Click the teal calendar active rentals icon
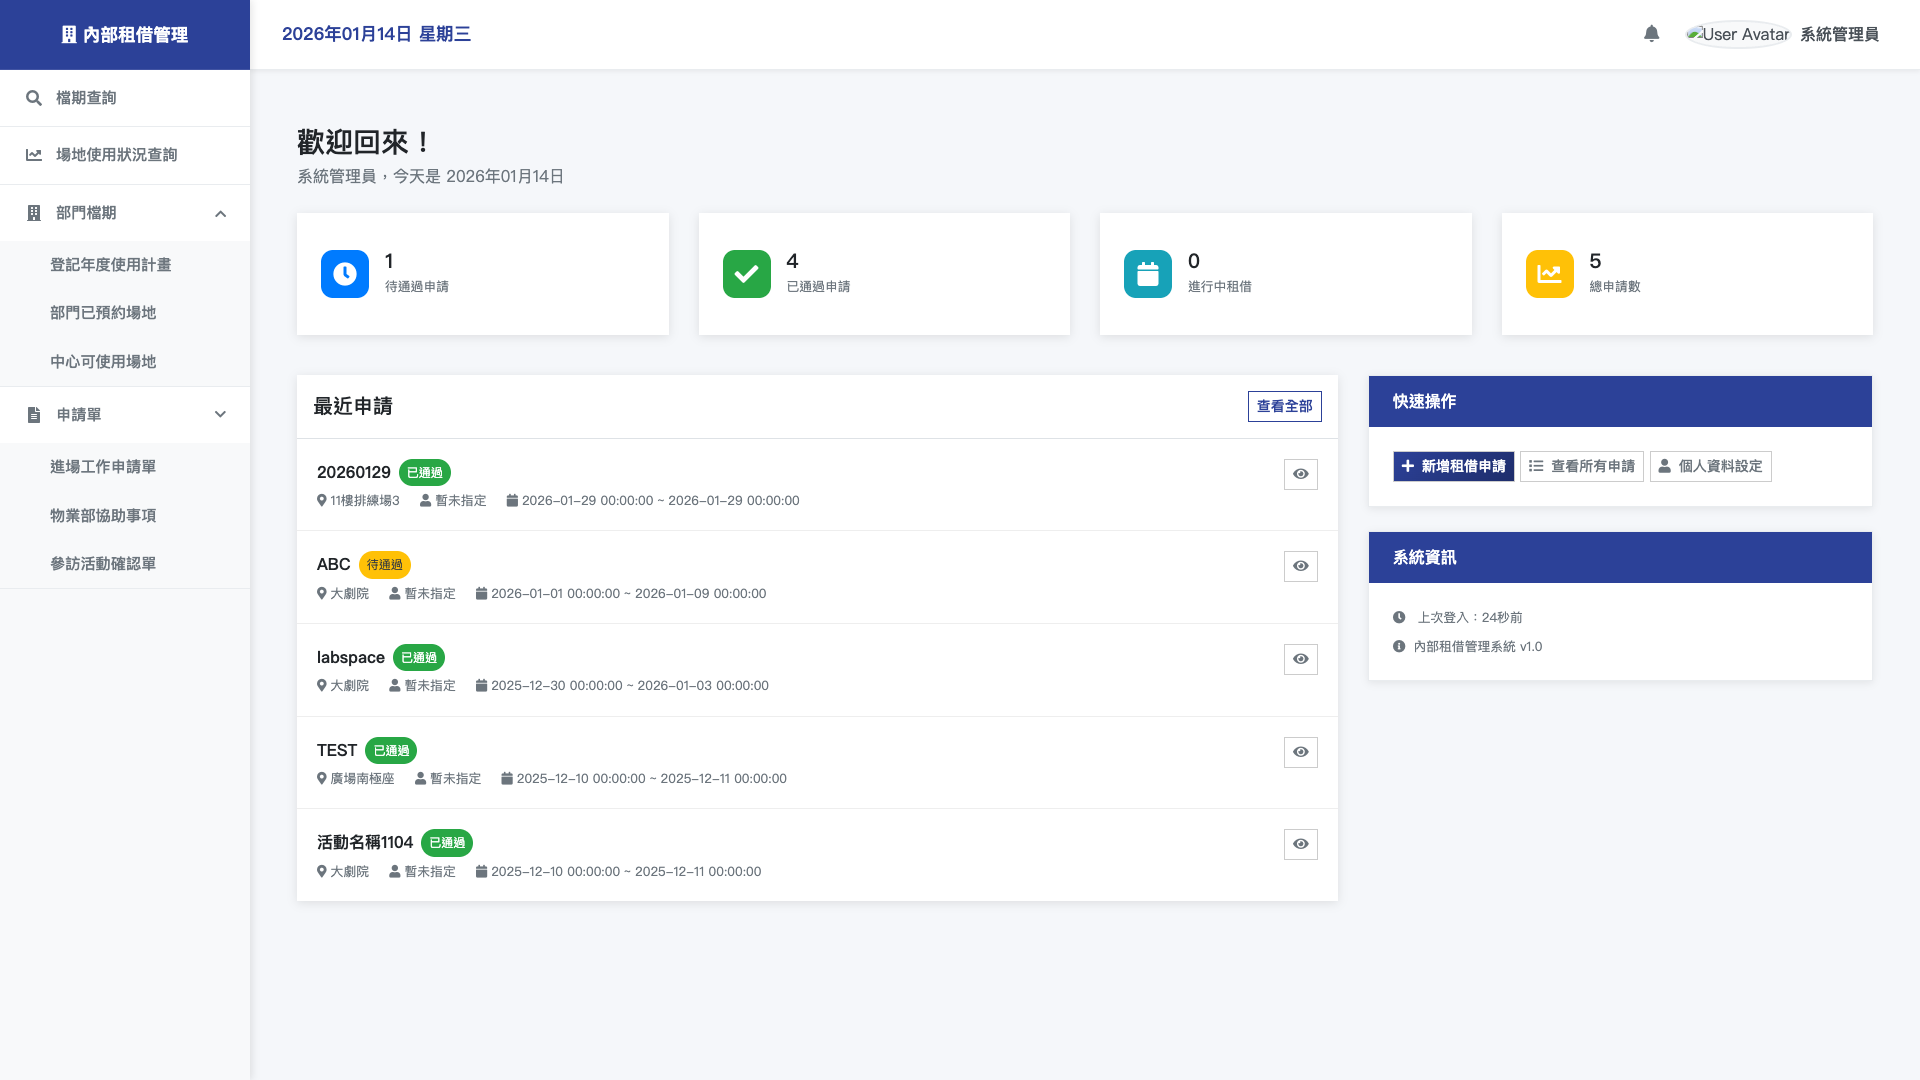Viewport: 1920px width, 1080px height. pos(1147,274)
